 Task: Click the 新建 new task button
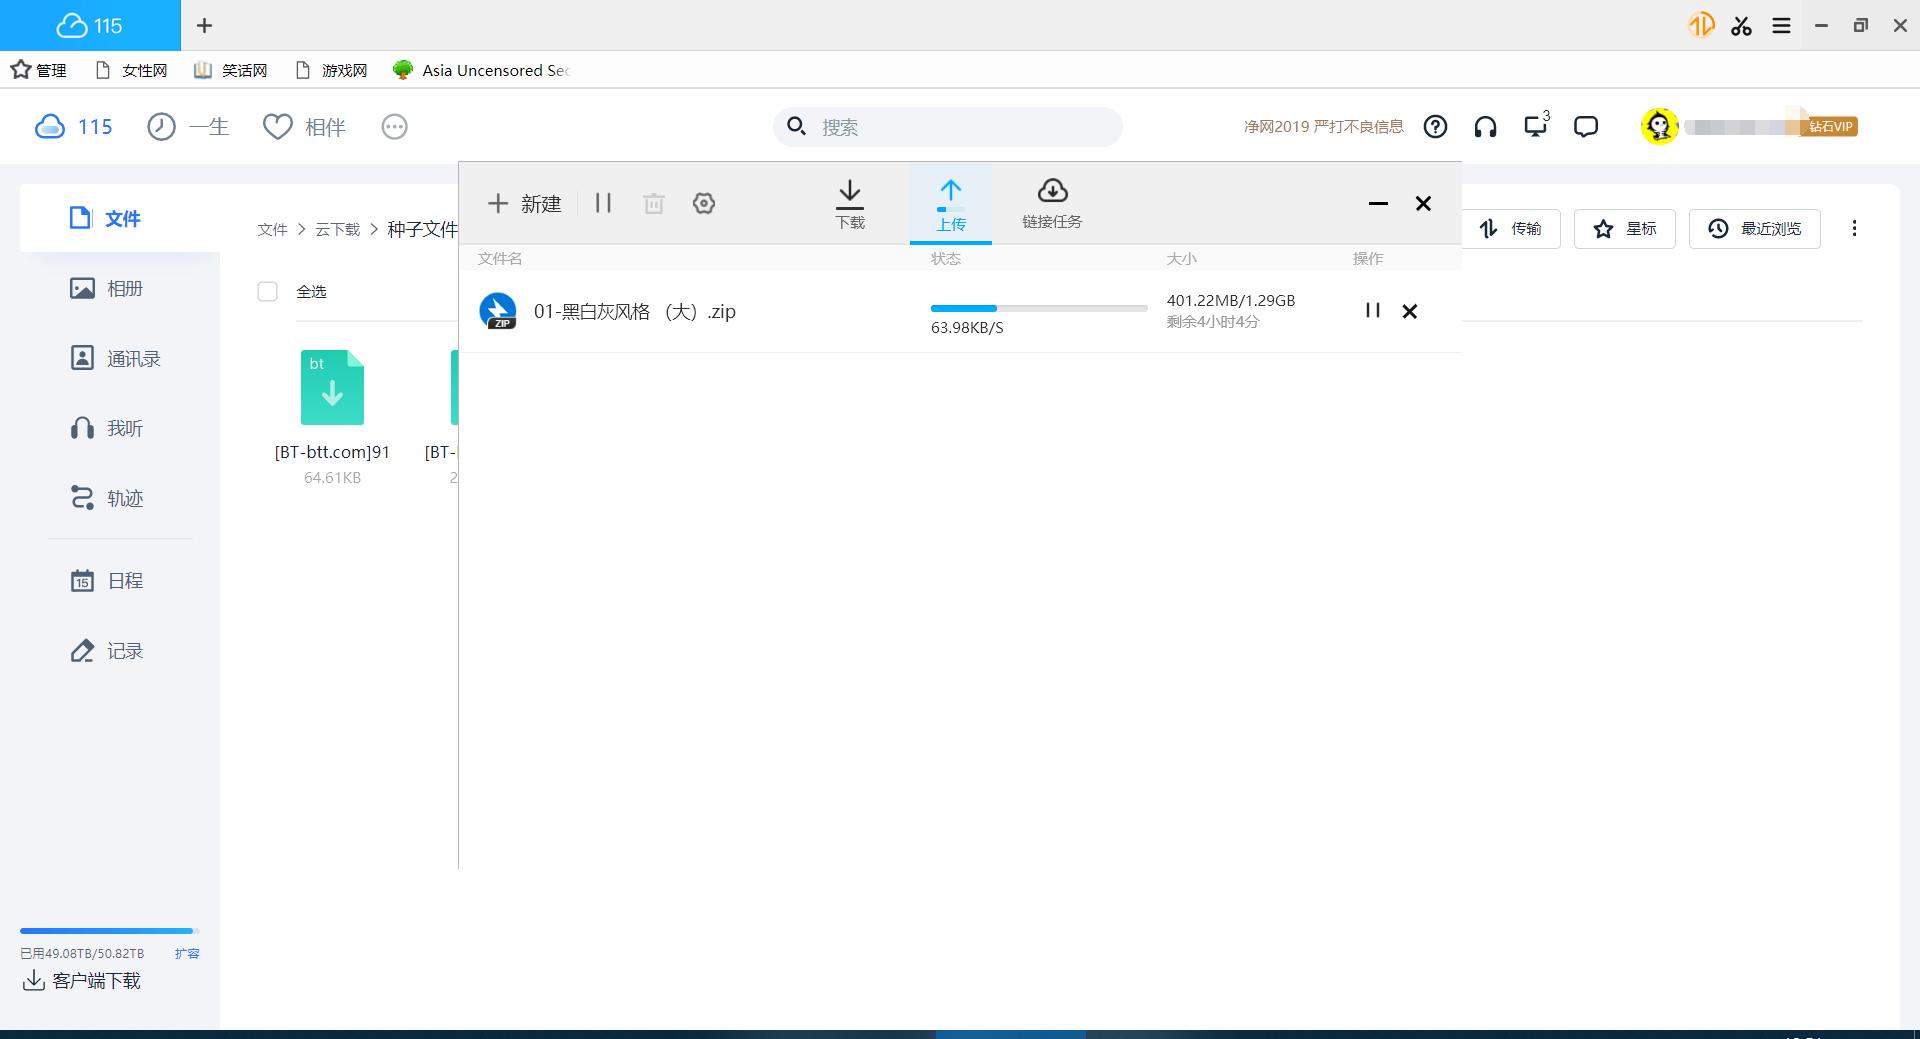pyautogui.click(x=525, y=204)
